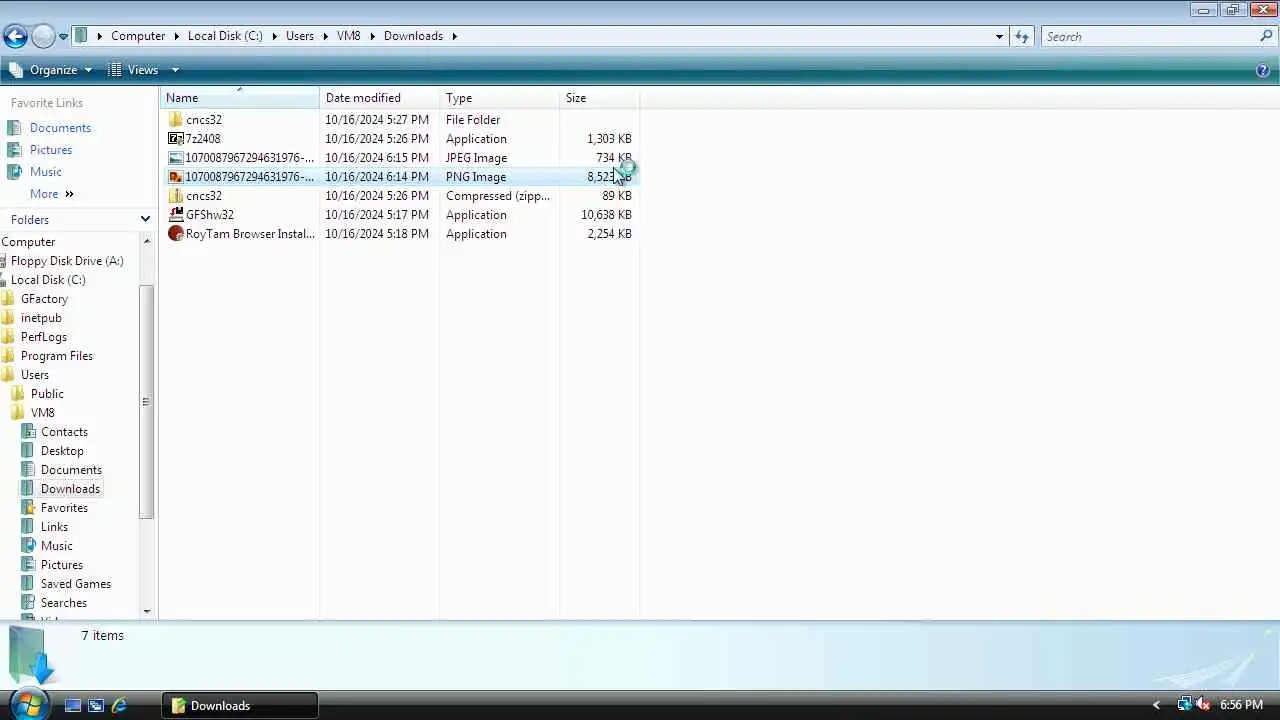Image resolution: width=1280 pixels, height=720 pixels.
Task: Open the recent pages dropdown arrow
Action: (63, 37)
